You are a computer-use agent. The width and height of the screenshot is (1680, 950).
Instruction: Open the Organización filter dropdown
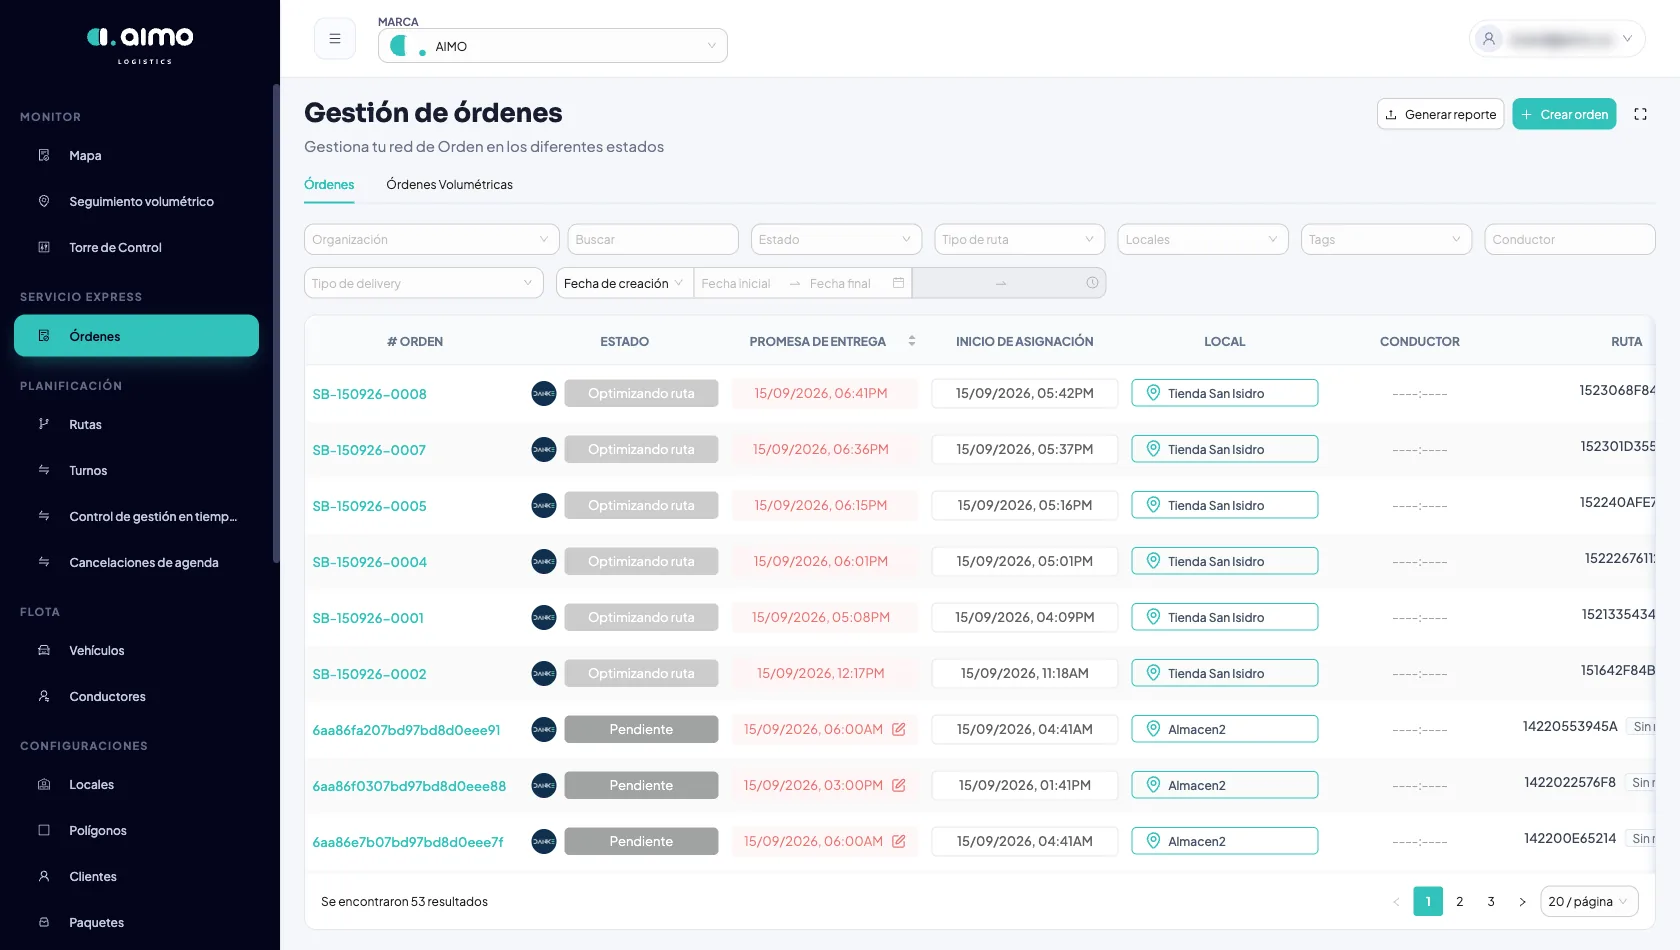click(x=432, y=239)
